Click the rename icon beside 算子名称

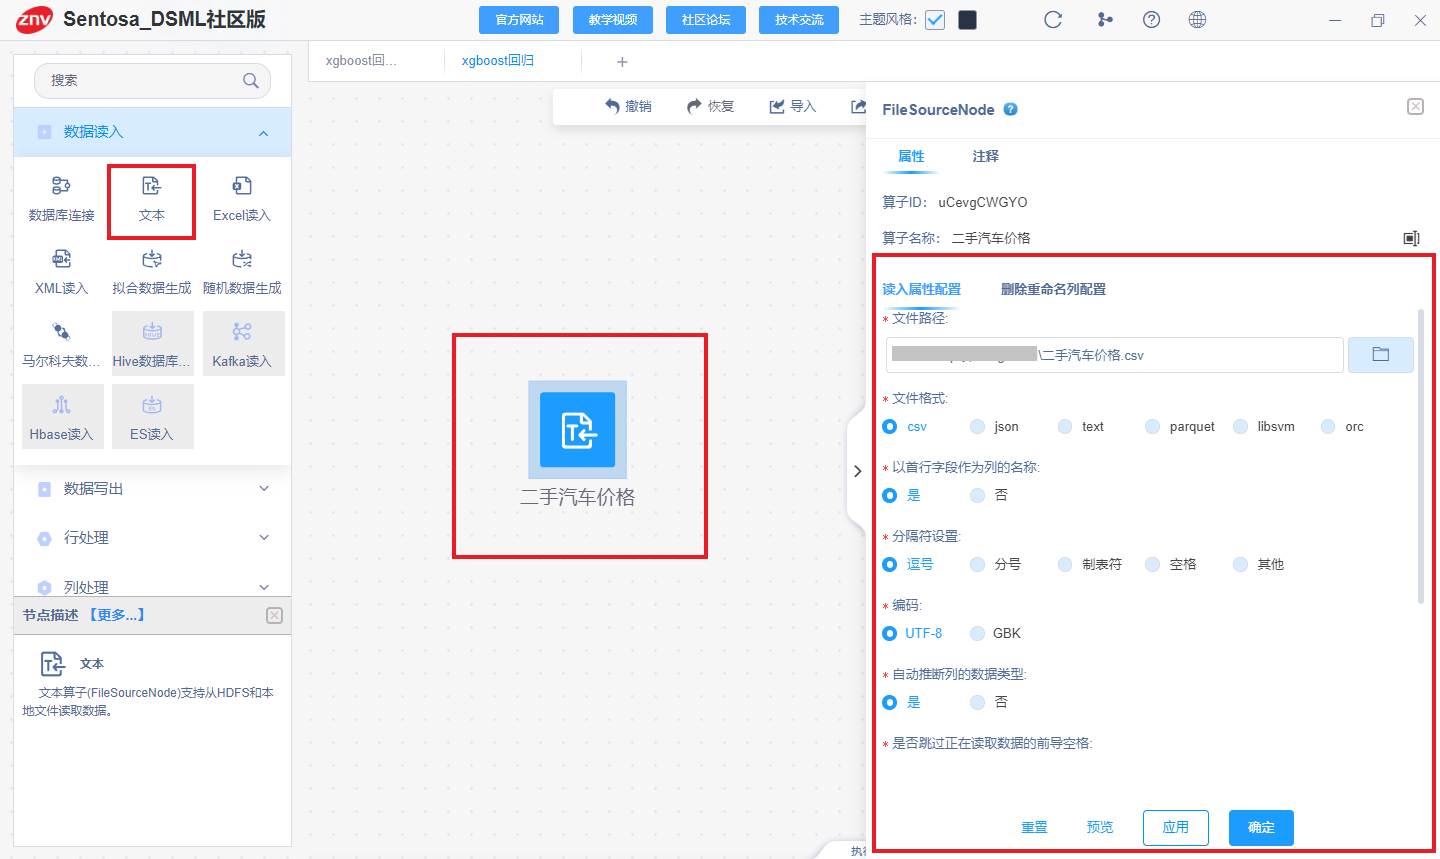[1411, 238]
